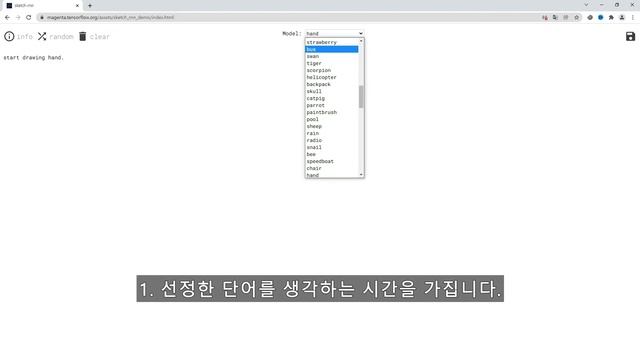Image resolution: width=640 pixels, height=360 pixels.
Task: Select sheep model
Action: coord(332,127)
